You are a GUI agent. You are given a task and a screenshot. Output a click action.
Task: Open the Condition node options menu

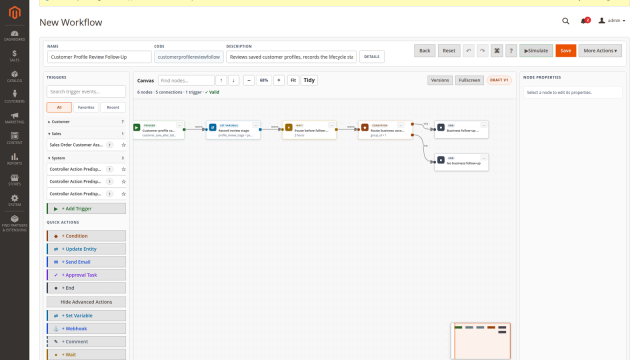point(400,125)
